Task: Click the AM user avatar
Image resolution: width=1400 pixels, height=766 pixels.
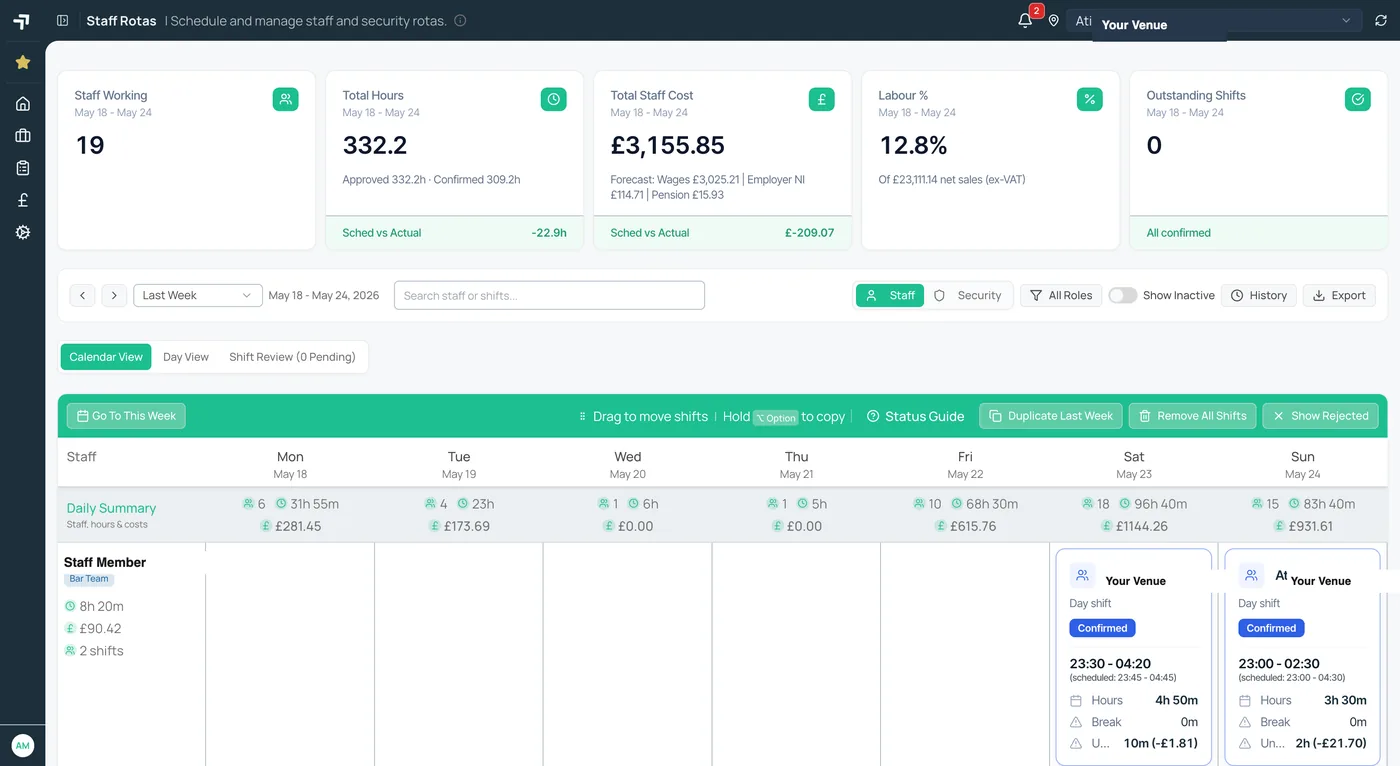Action: (22, 745)
